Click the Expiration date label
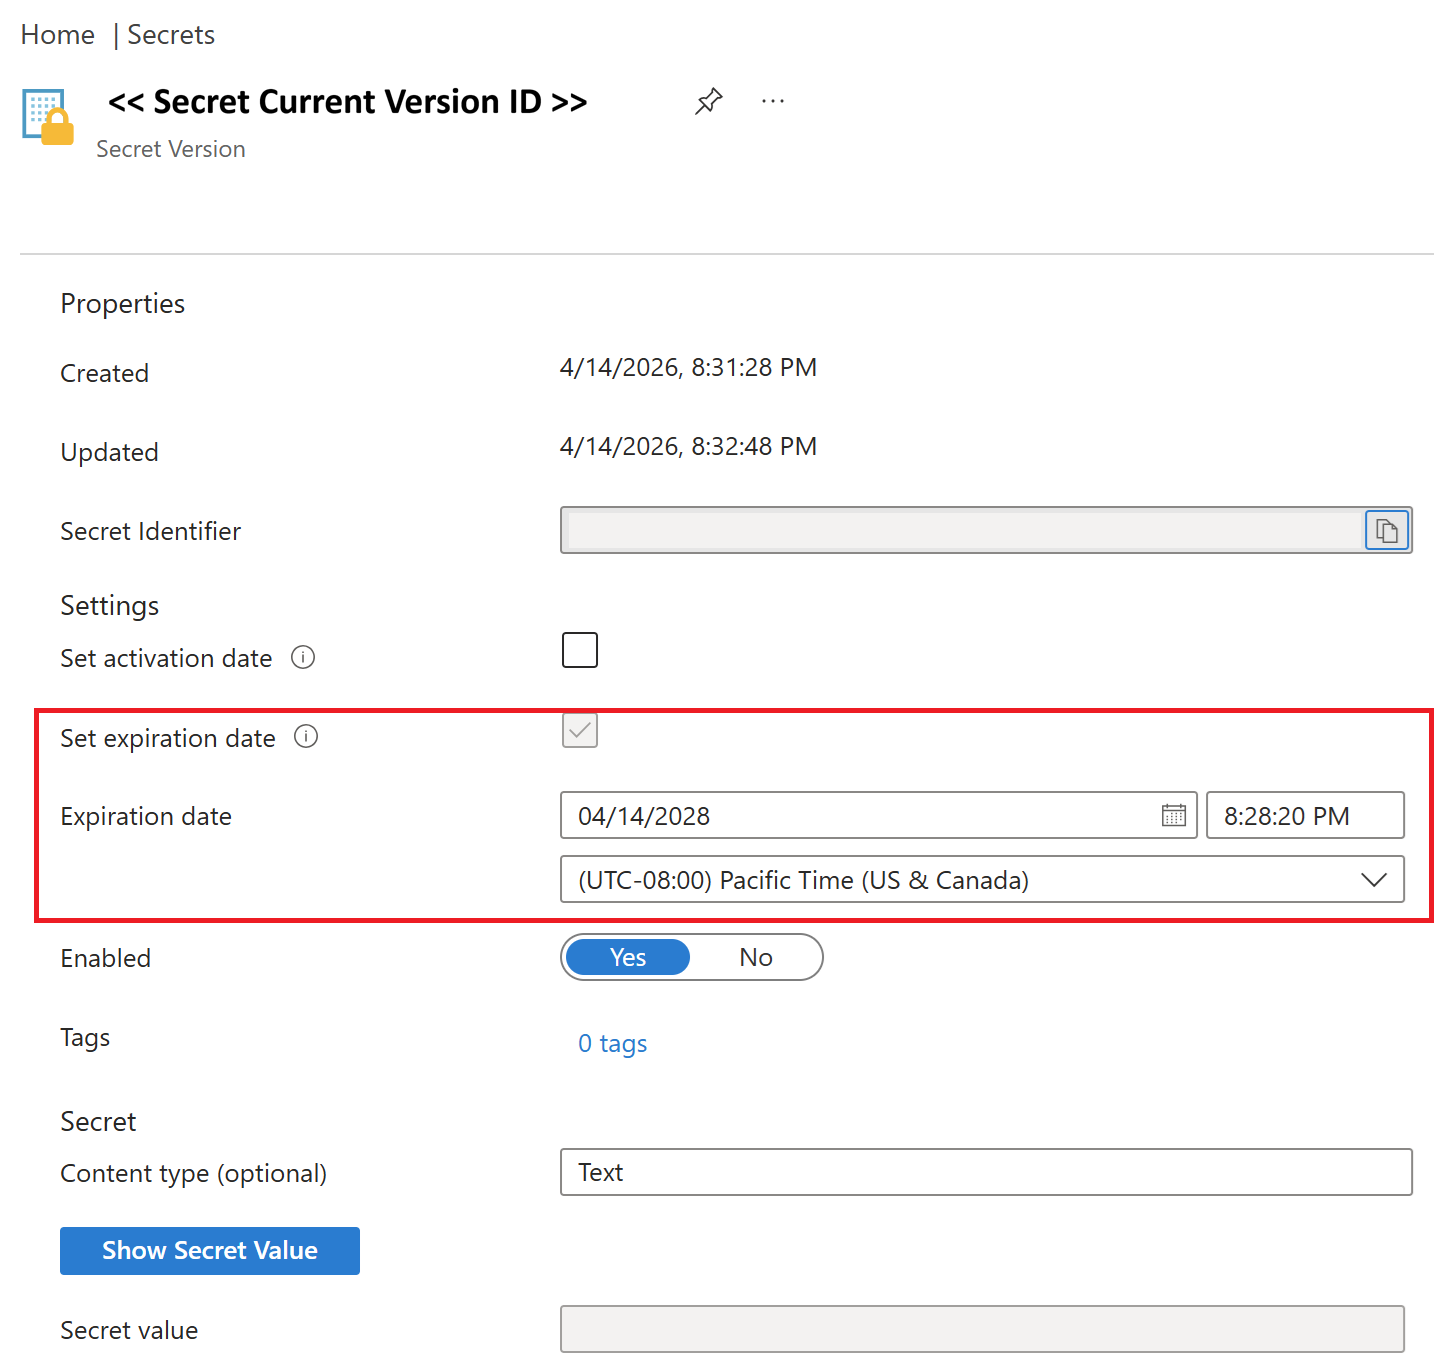 pyautogui.click(x=146, y=816)
